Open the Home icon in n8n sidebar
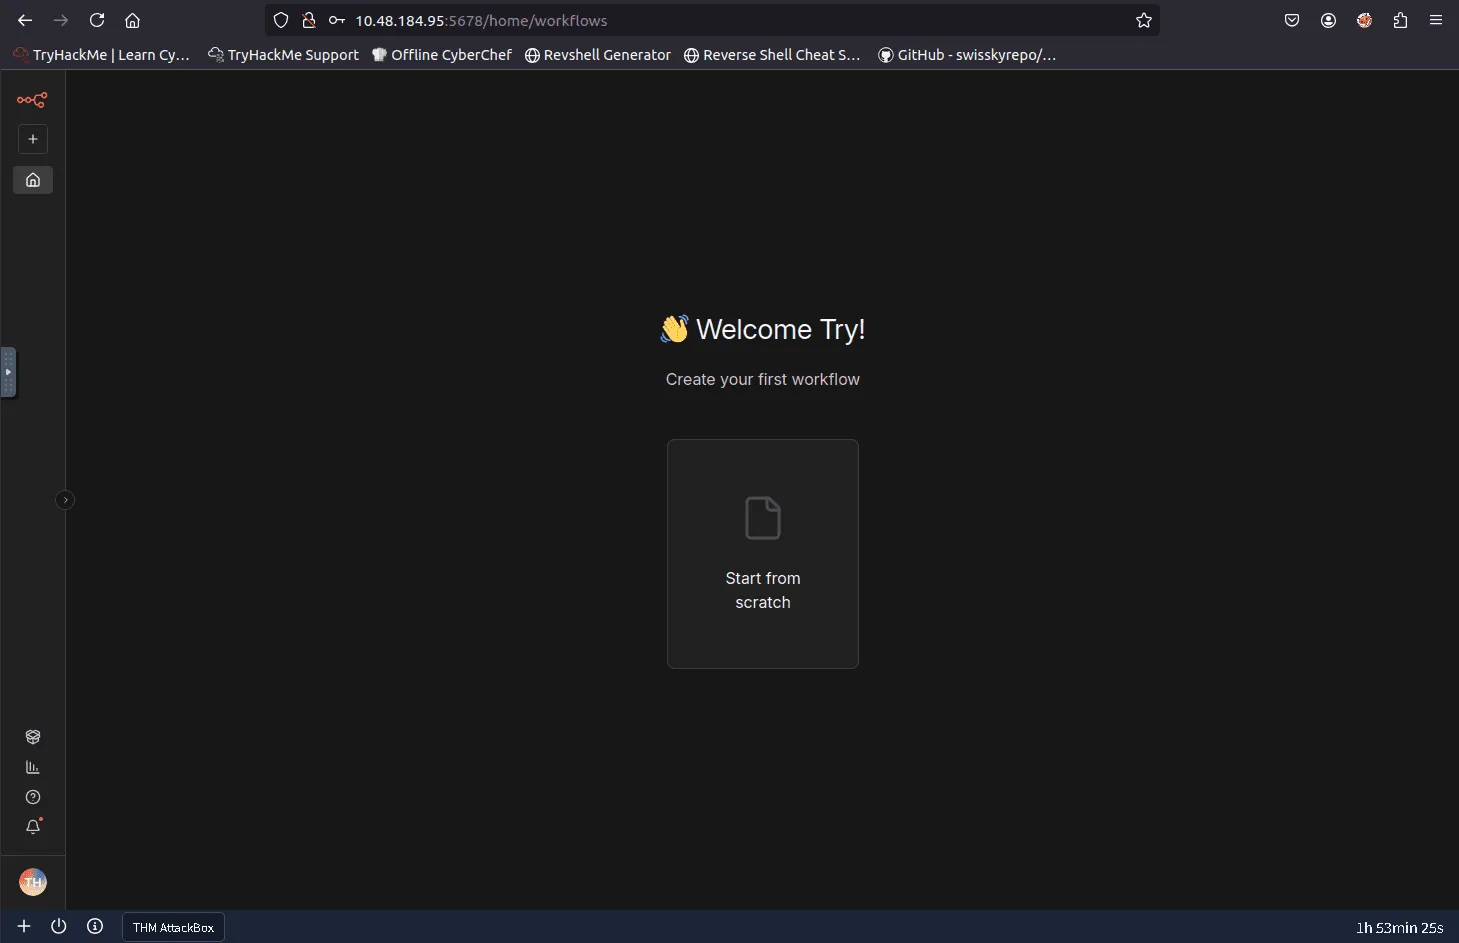 (x=33, y=180)
